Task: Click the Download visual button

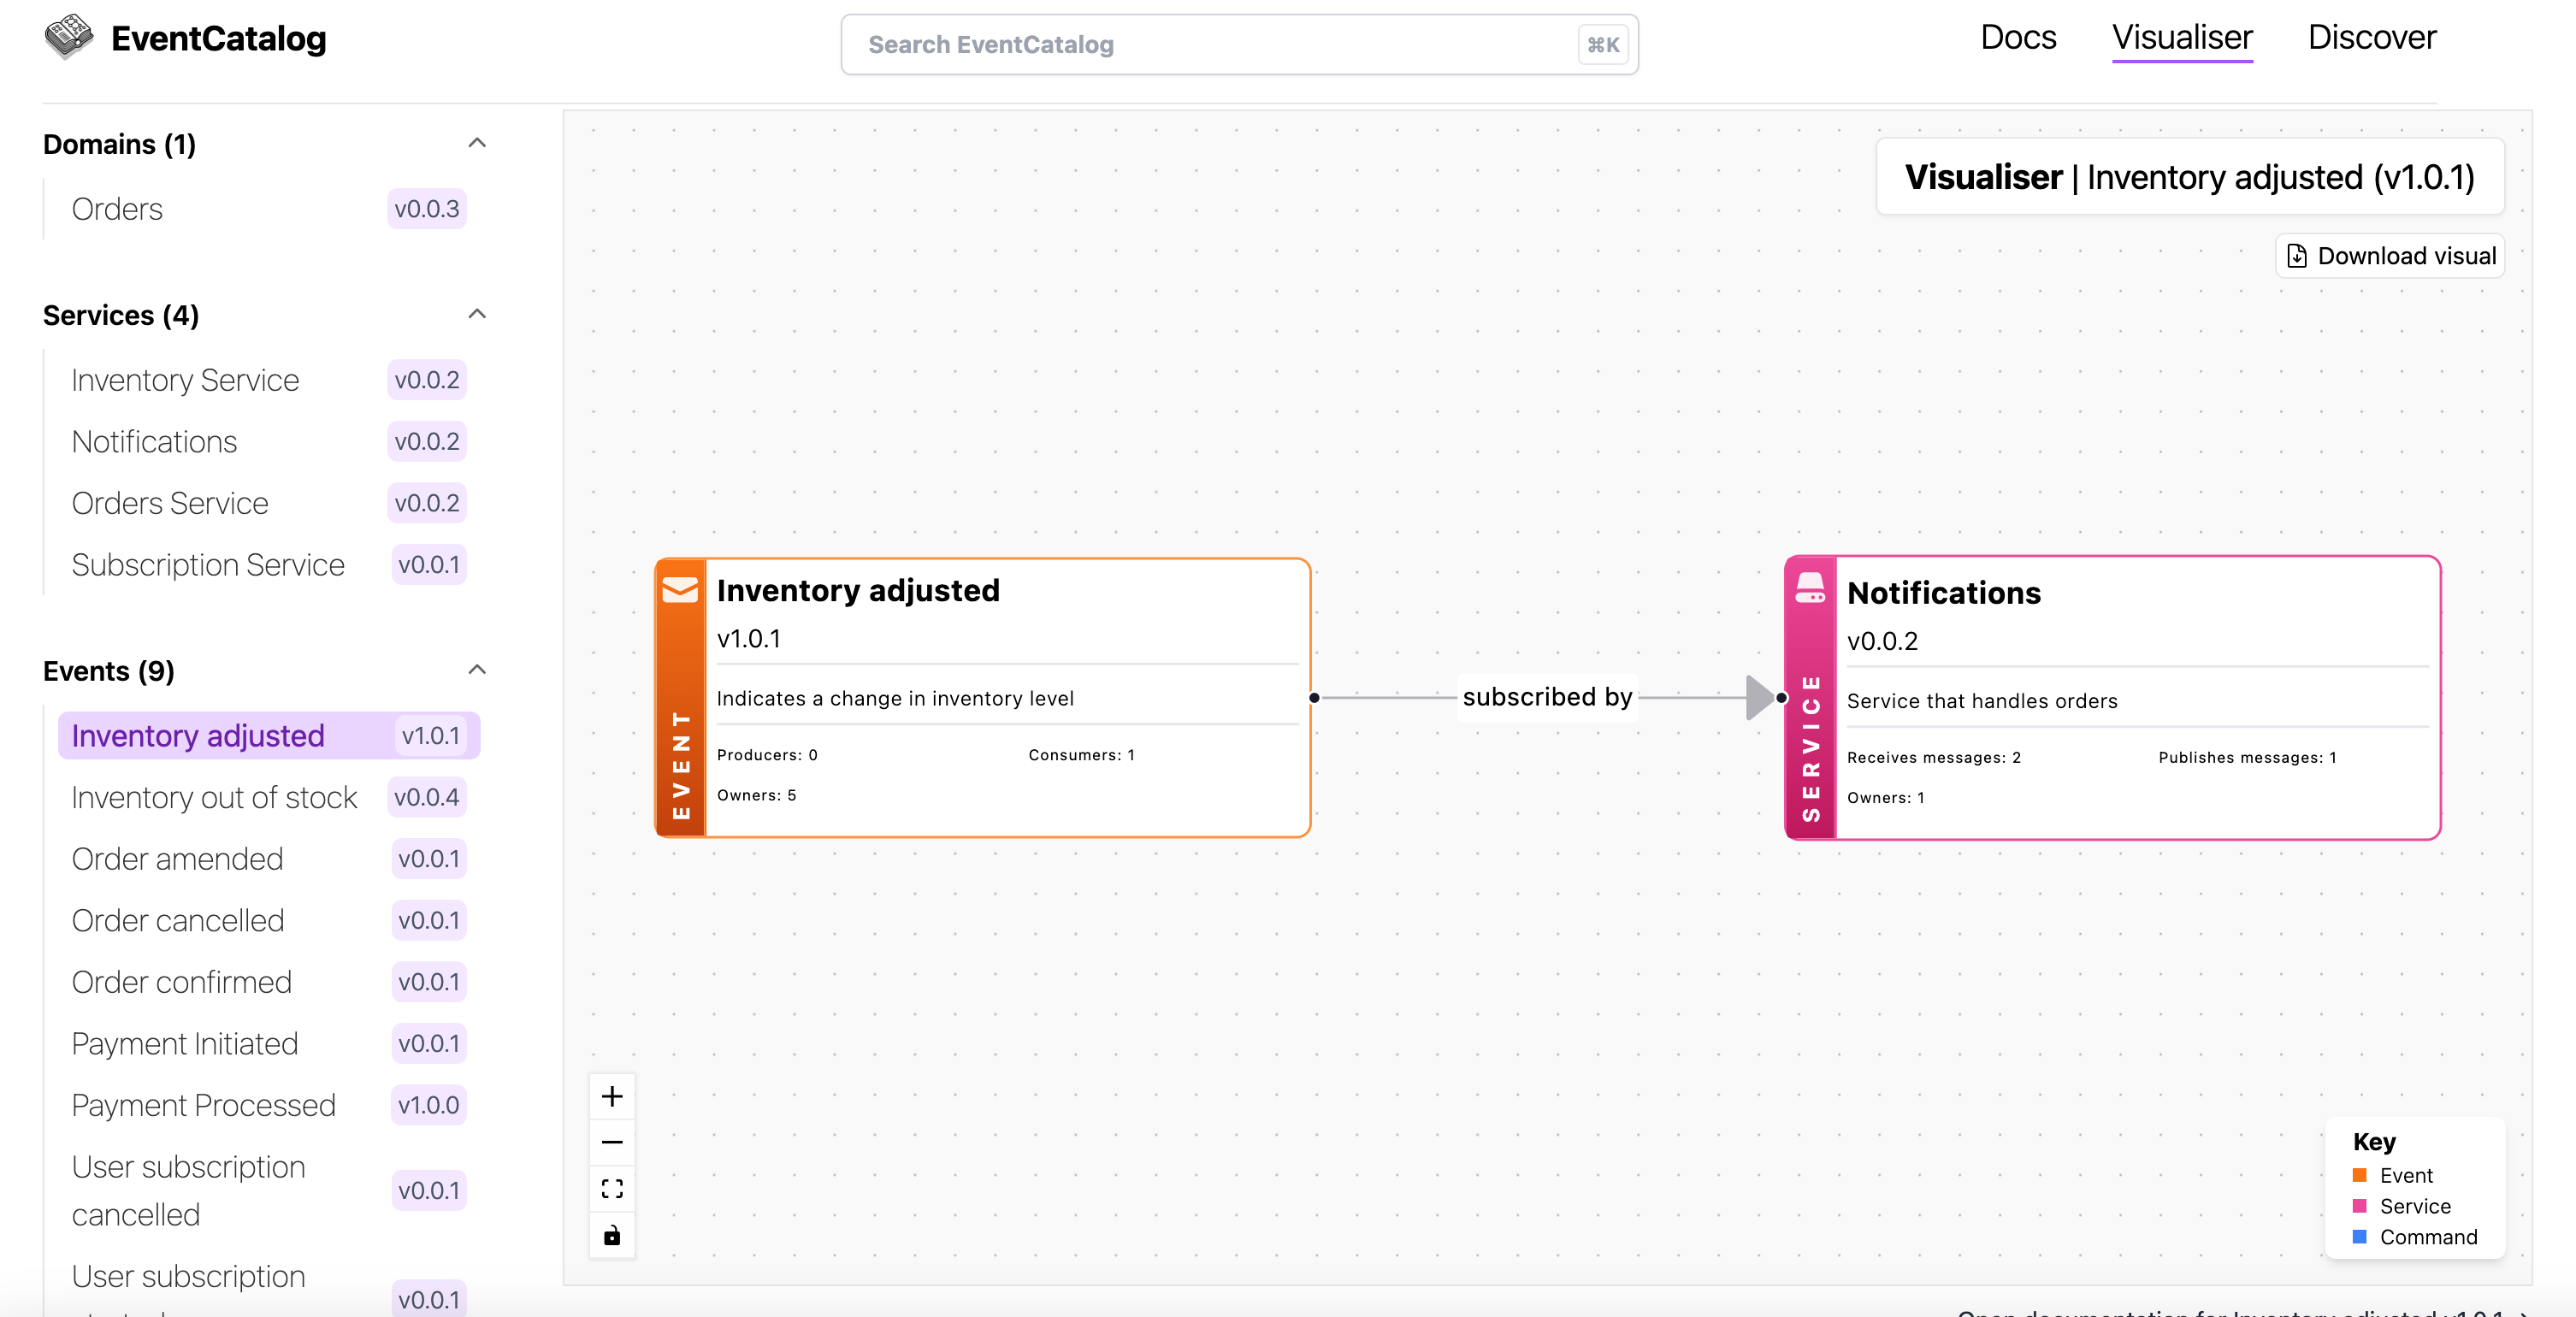Action: [2390, 256]
